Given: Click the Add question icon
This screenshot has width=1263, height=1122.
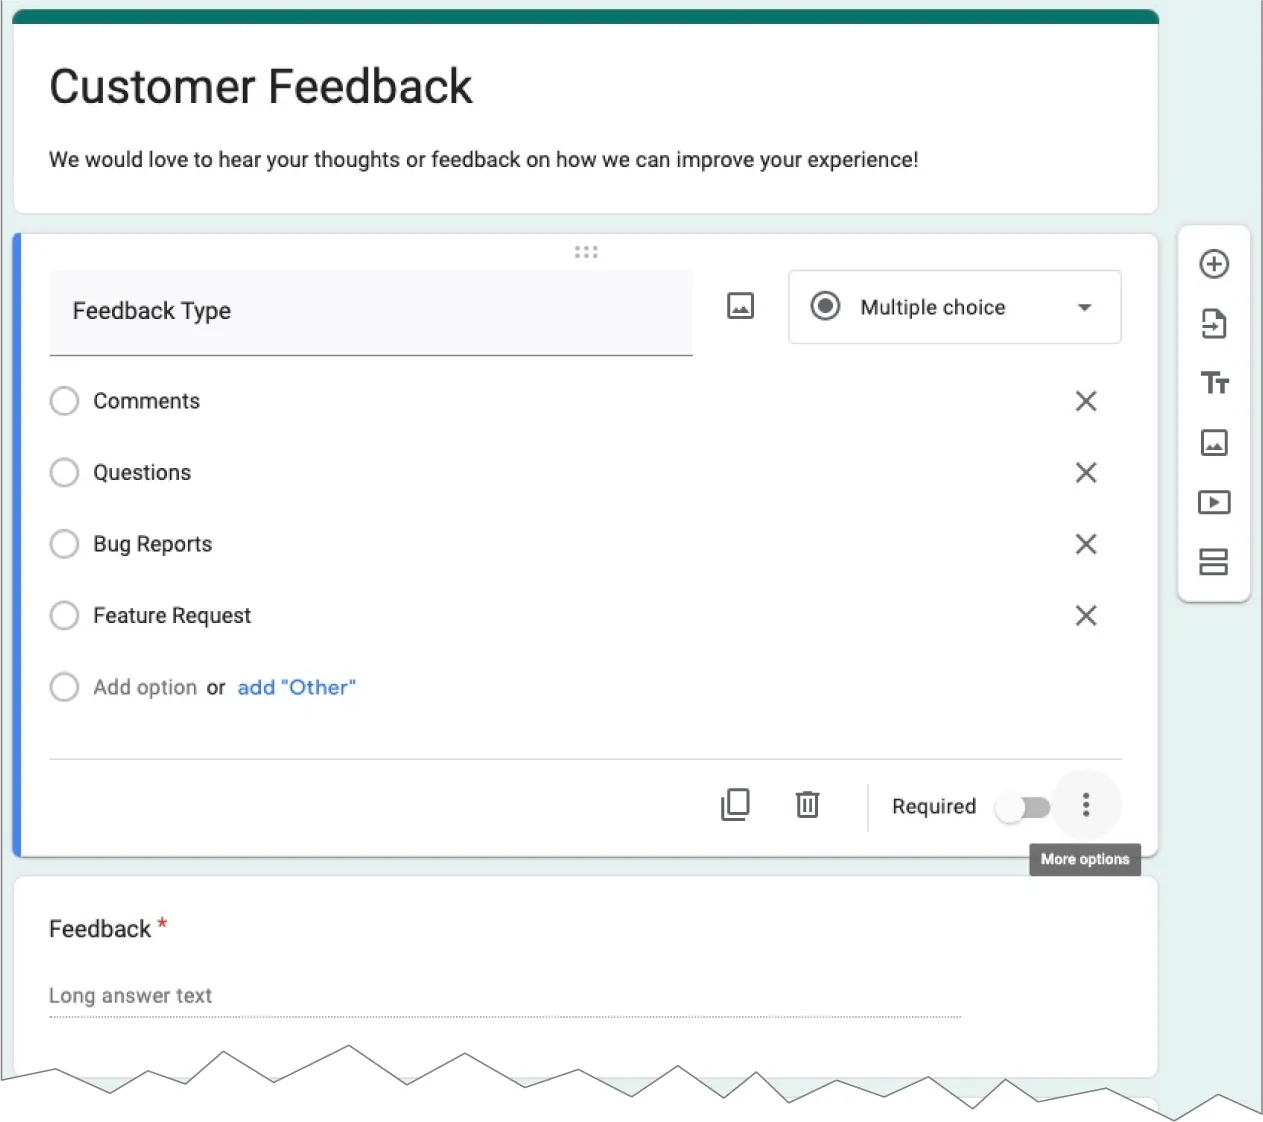Looking at the screenshot, I should [1214, 264].
